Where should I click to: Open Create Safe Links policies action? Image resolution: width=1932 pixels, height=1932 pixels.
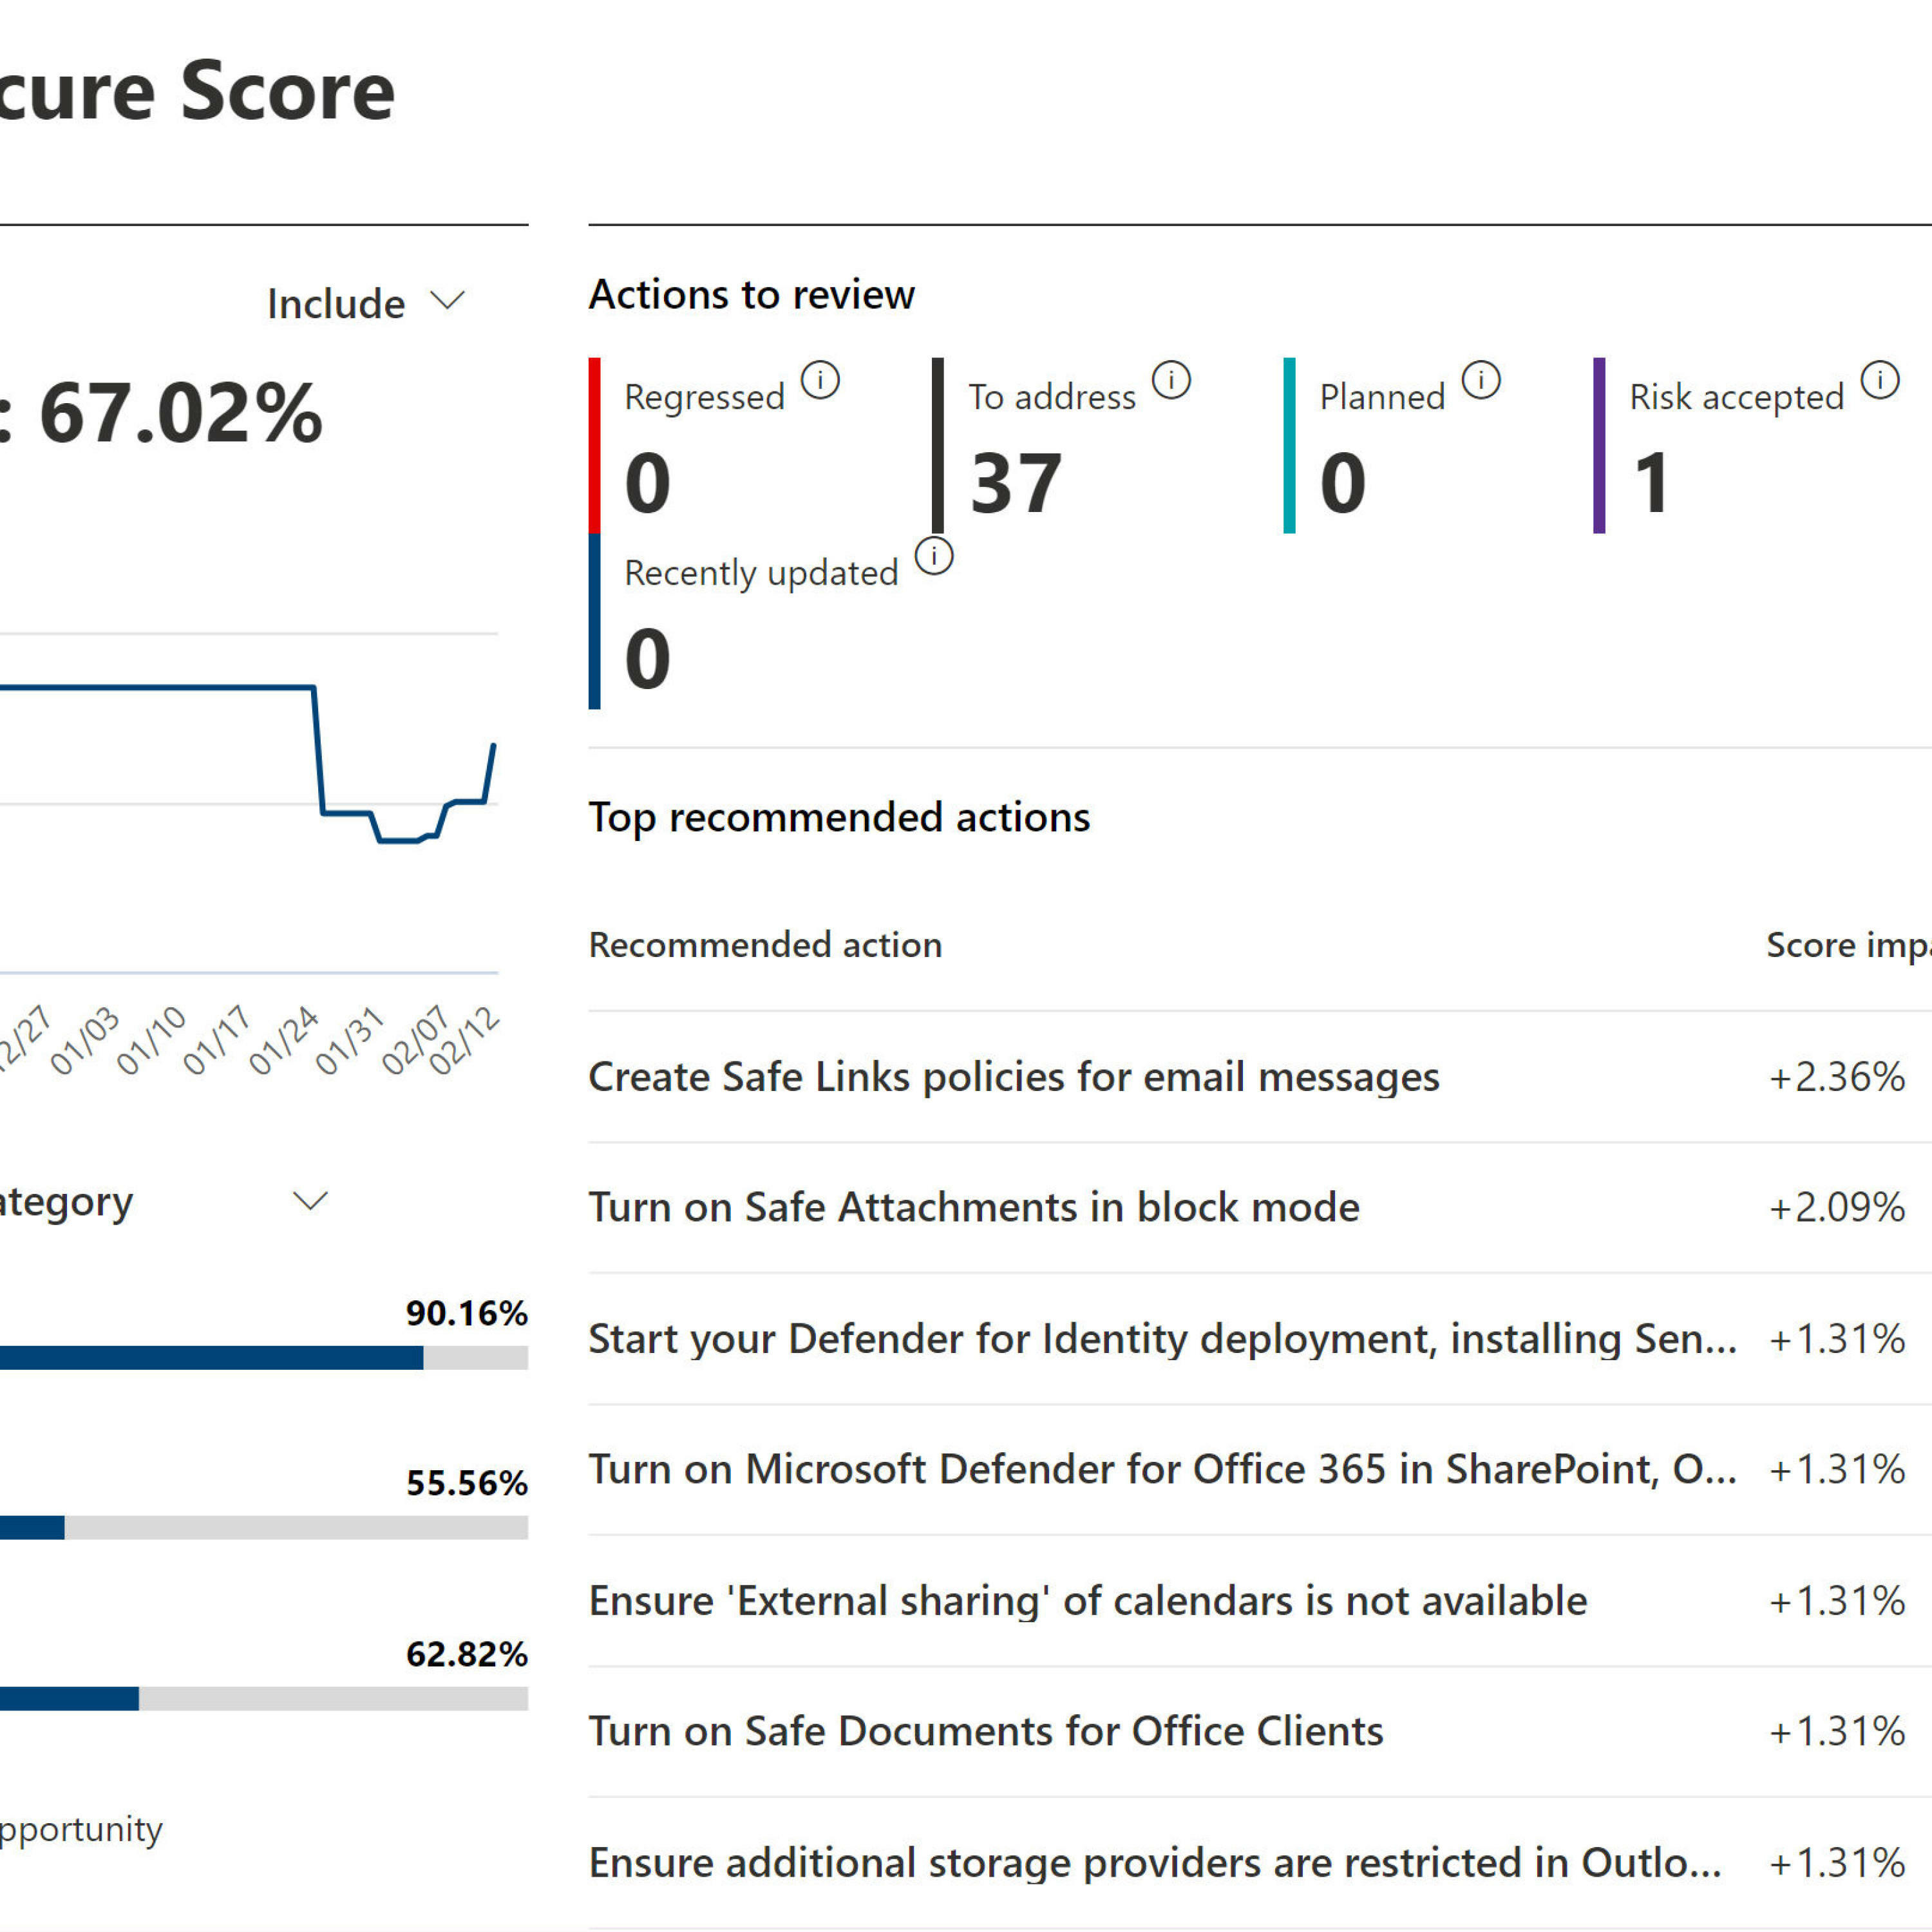point(1013,1077)
